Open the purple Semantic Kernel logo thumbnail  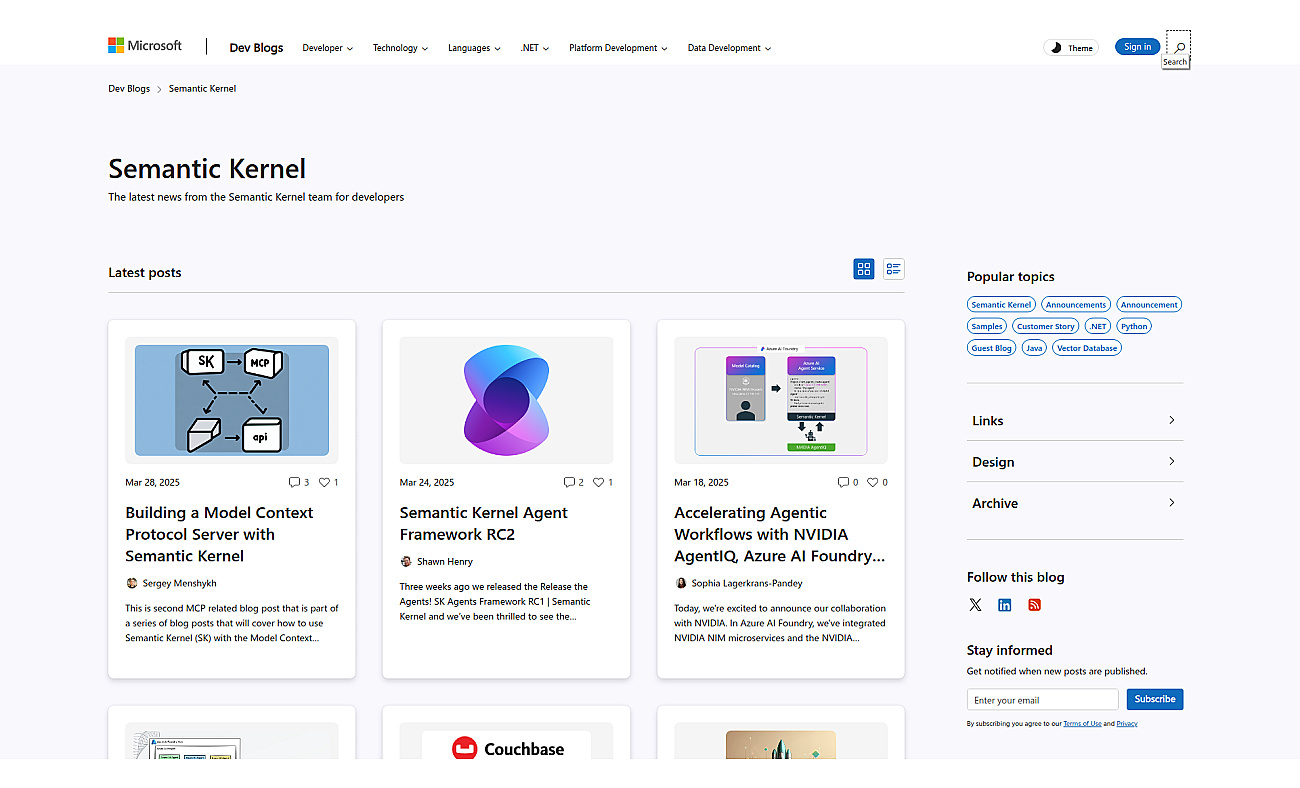pos(506,400)
